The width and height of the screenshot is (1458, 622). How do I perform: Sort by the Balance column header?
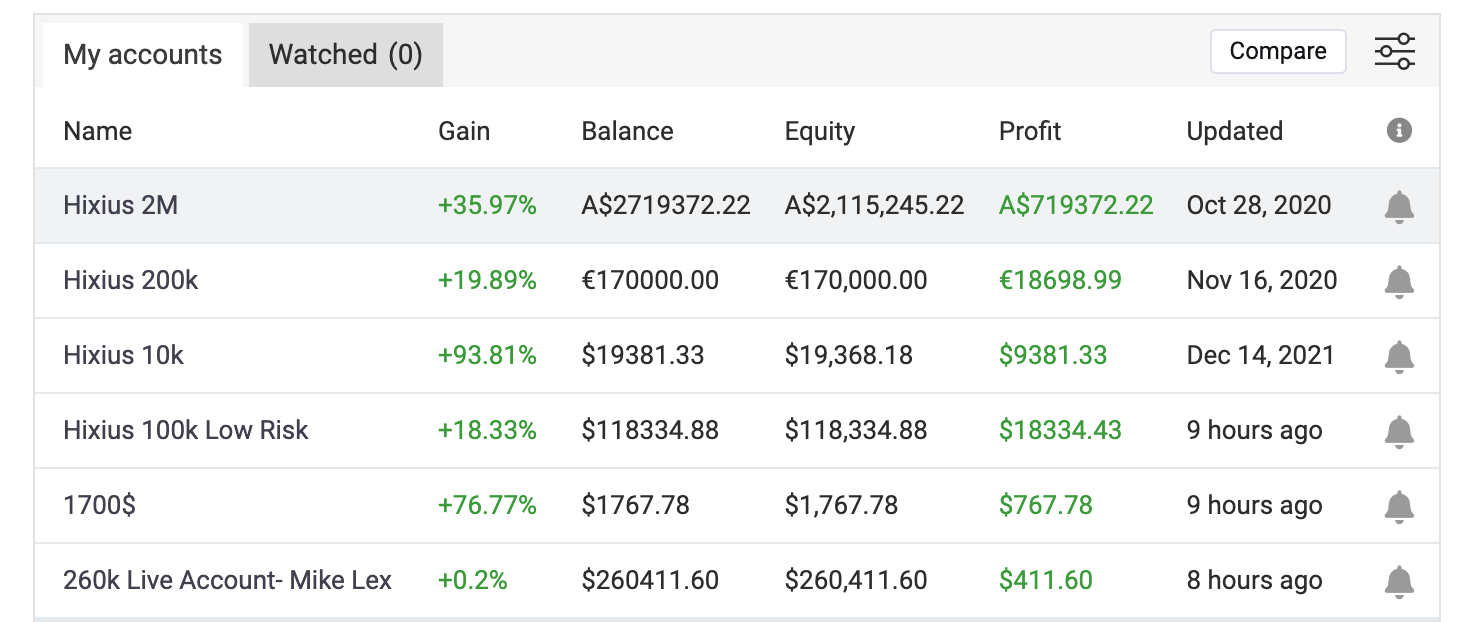click(x=627, y=131)
